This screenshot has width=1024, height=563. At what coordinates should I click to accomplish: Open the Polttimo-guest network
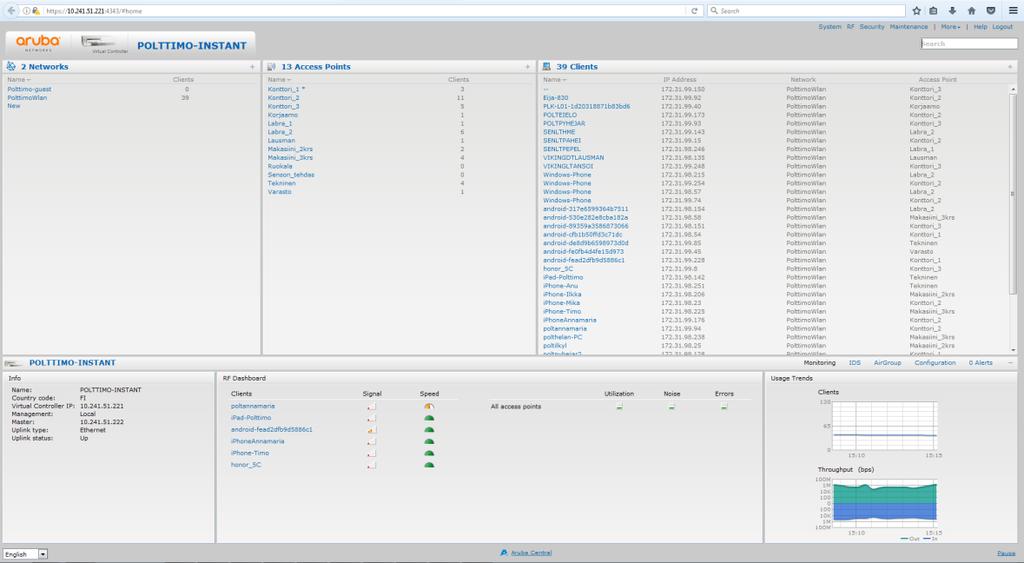point(29,89)
